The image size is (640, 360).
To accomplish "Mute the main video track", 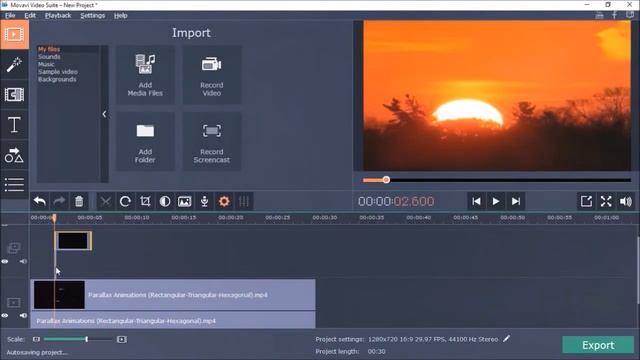I will [x=23, y=316].
